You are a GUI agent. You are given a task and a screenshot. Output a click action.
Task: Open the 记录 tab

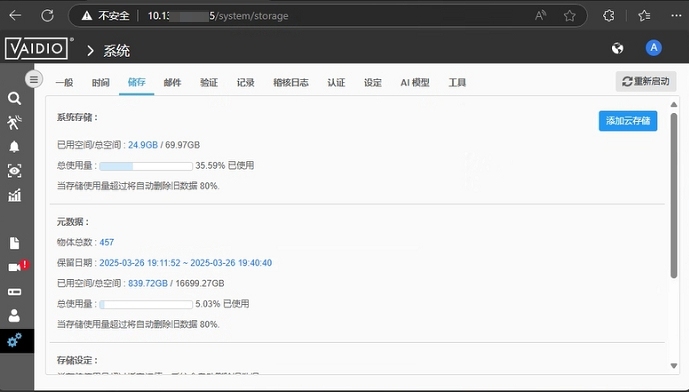coord(245,82)
